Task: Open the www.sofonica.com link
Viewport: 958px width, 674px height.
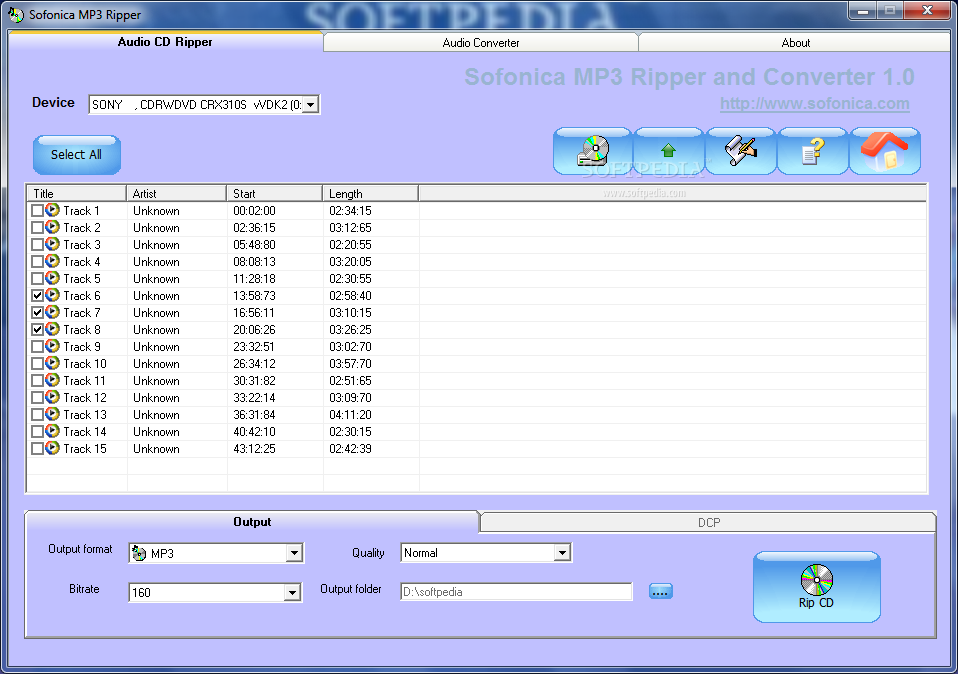Action: pos(814,103)
